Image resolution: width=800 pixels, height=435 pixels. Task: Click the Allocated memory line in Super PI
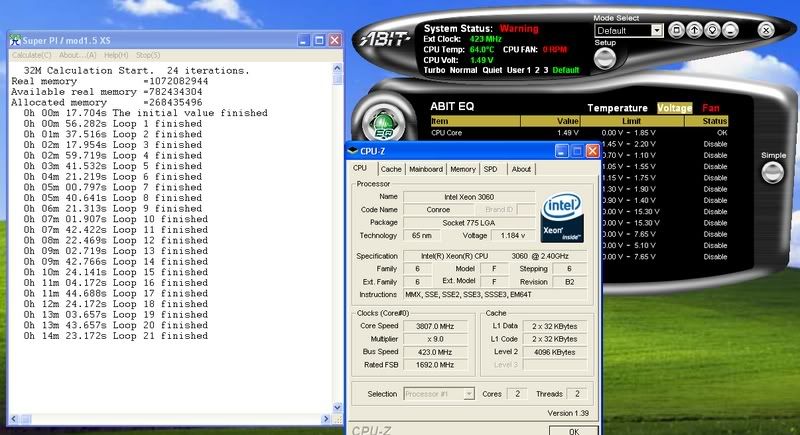[x=107, y=102]
